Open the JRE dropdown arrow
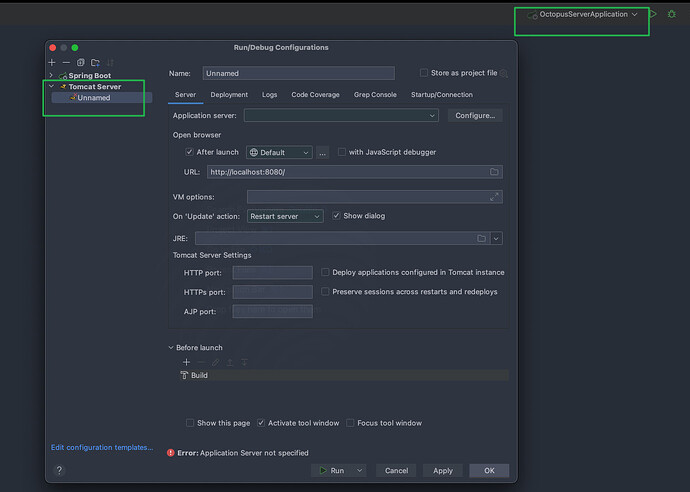This screenshot has width=690, height=492. point(496,239)
